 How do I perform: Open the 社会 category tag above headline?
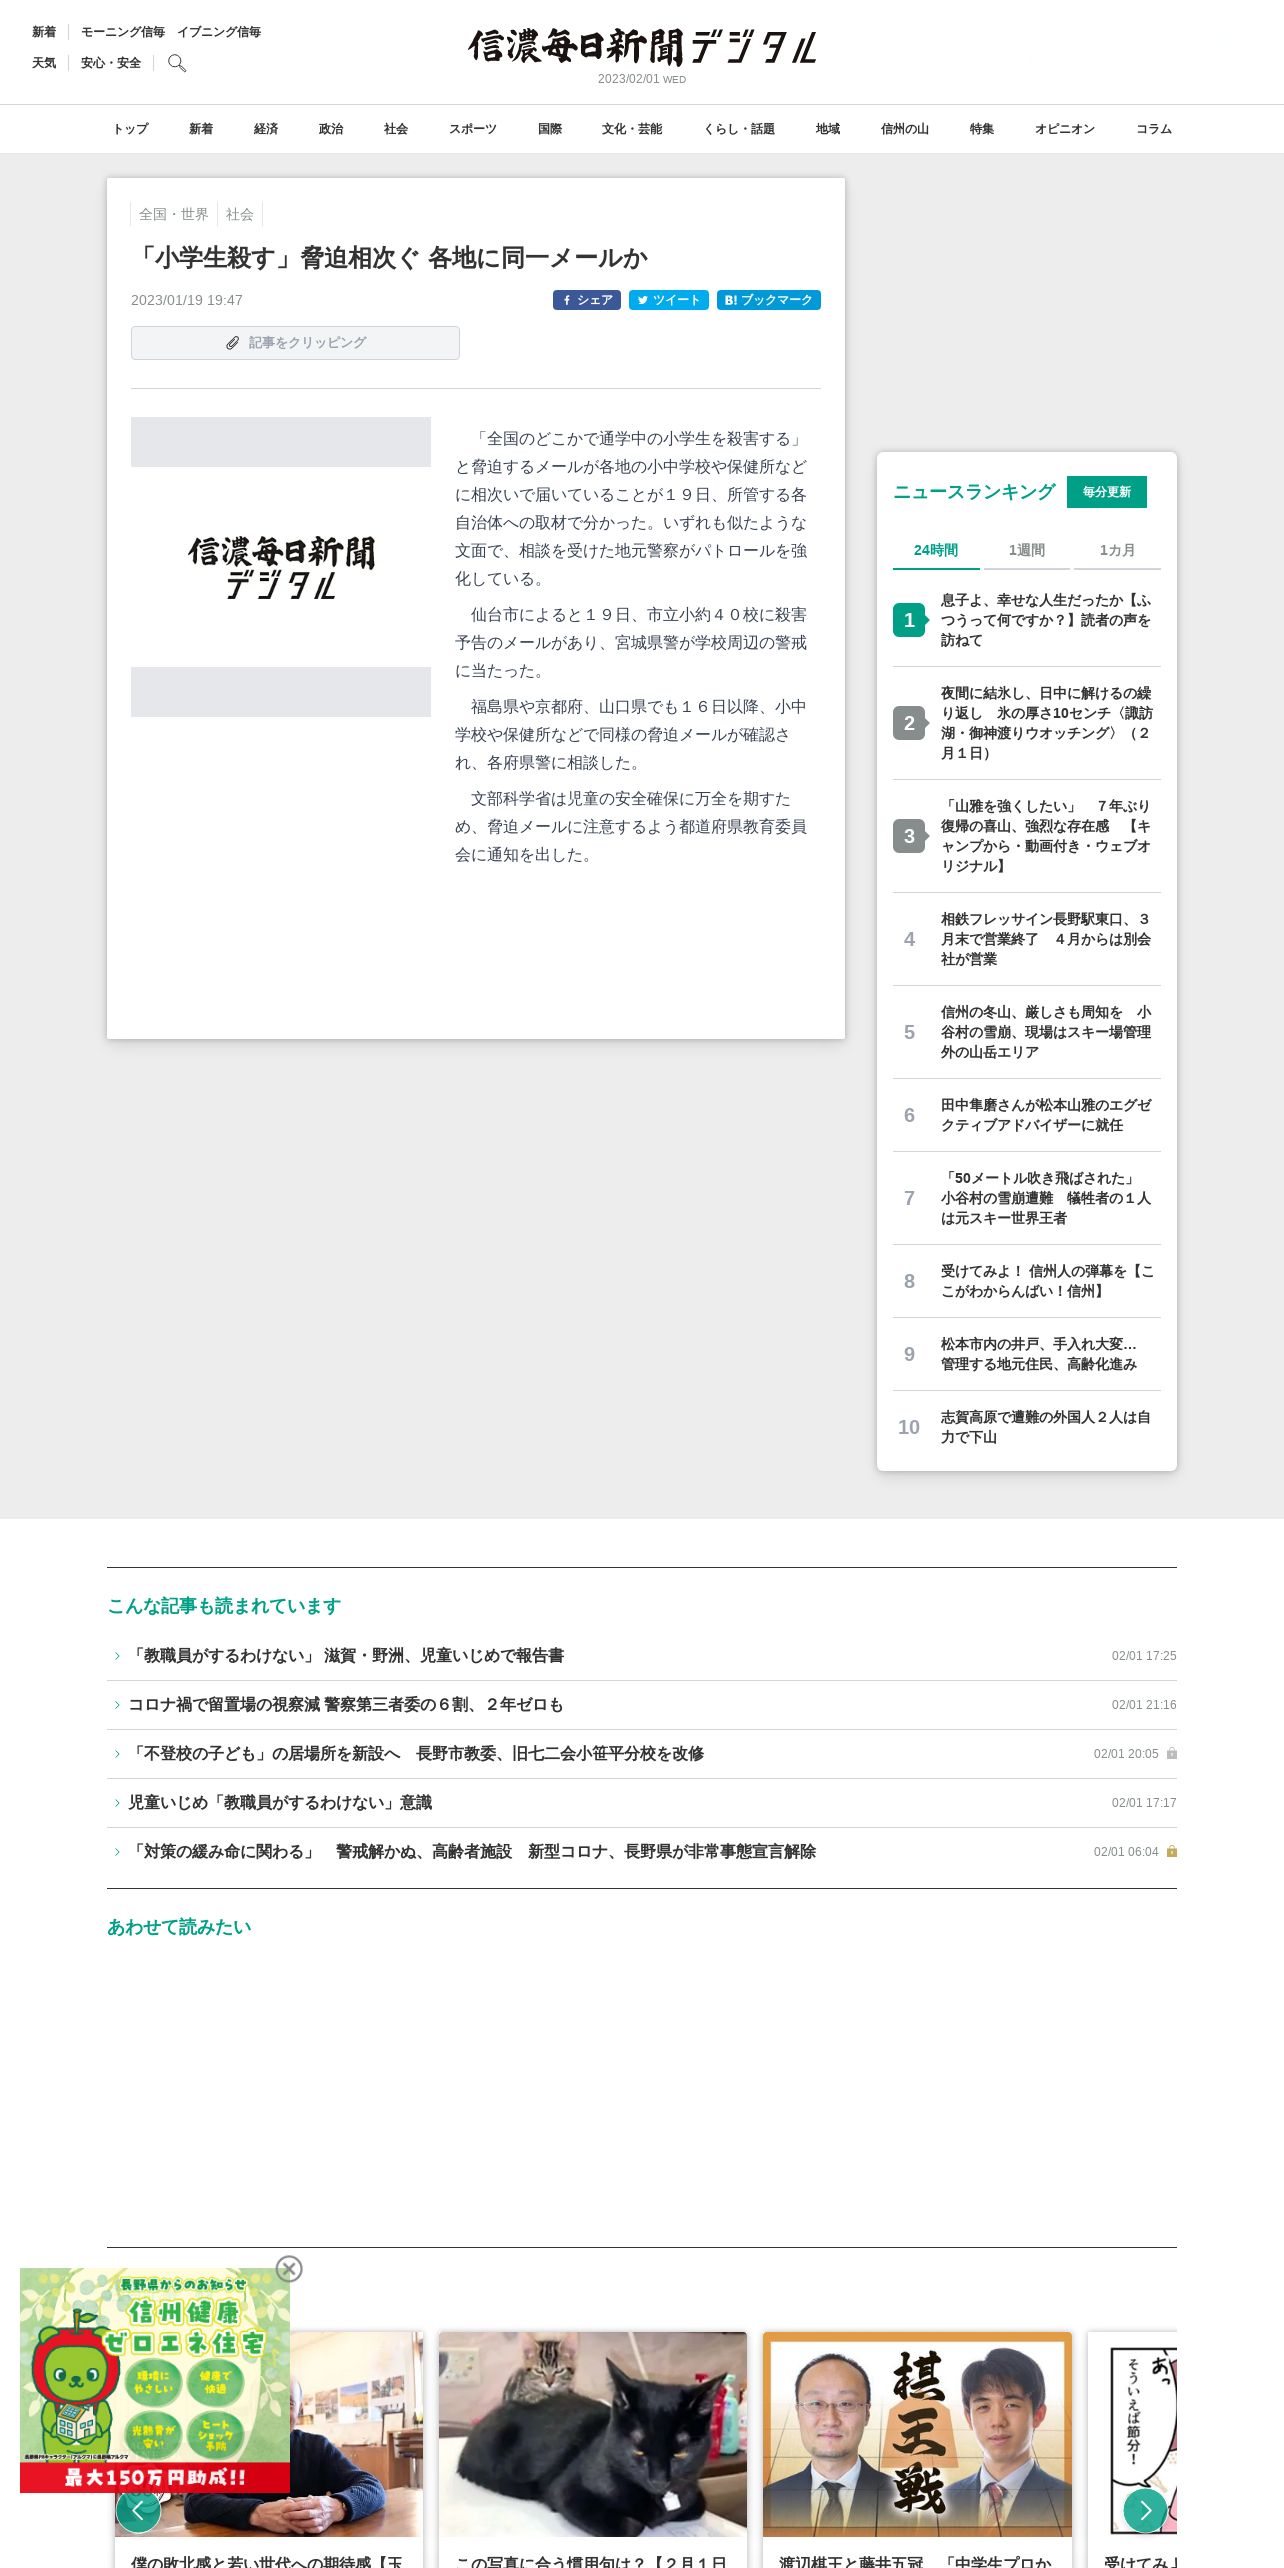coord(240,214)
